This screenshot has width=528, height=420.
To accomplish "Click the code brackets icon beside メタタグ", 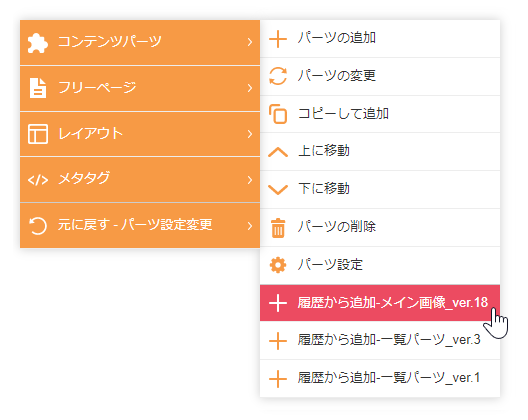I will tap(38, 180).
